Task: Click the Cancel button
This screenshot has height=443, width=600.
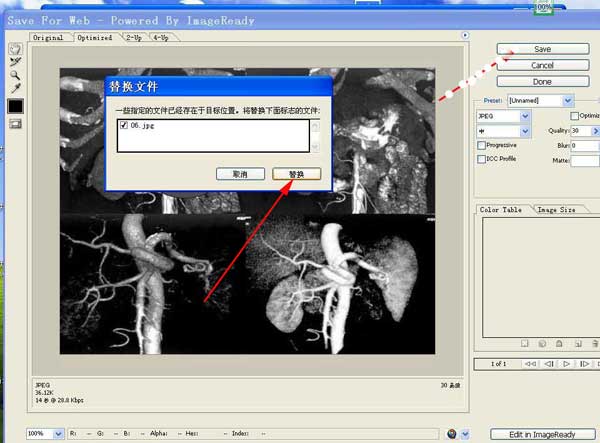Action: coord(543,65)
